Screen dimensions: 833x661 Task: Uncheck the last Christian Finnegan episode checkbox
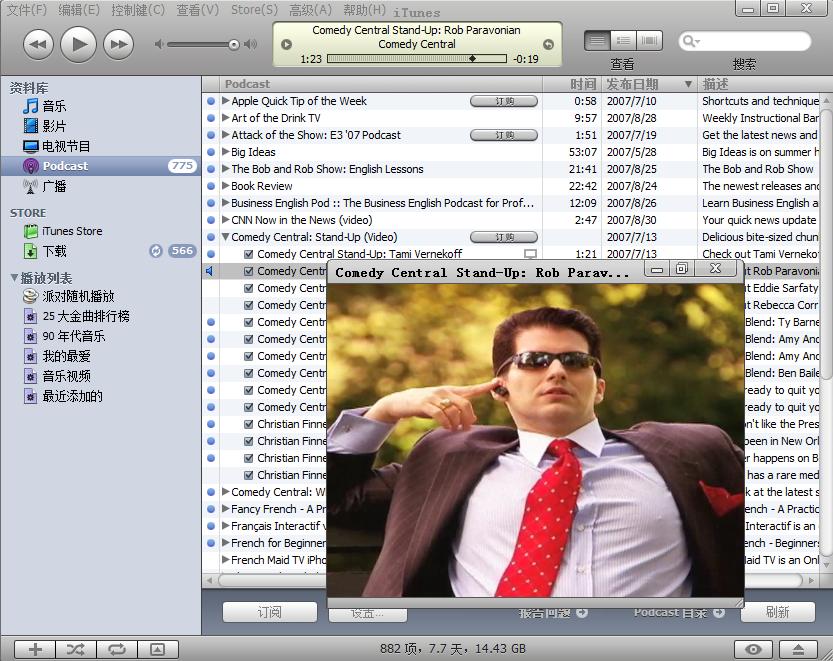pos(248,475)
